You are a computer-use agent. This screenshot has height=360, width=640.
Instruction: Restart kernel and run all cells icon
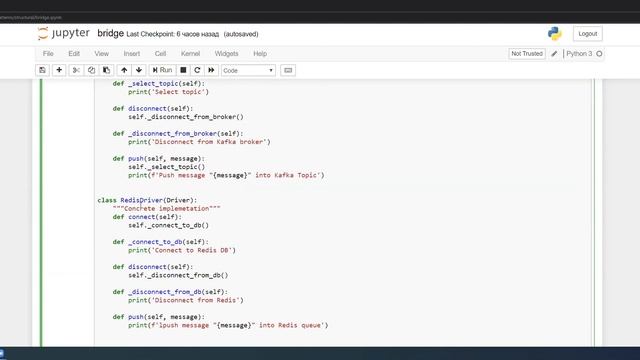[211, 70]
